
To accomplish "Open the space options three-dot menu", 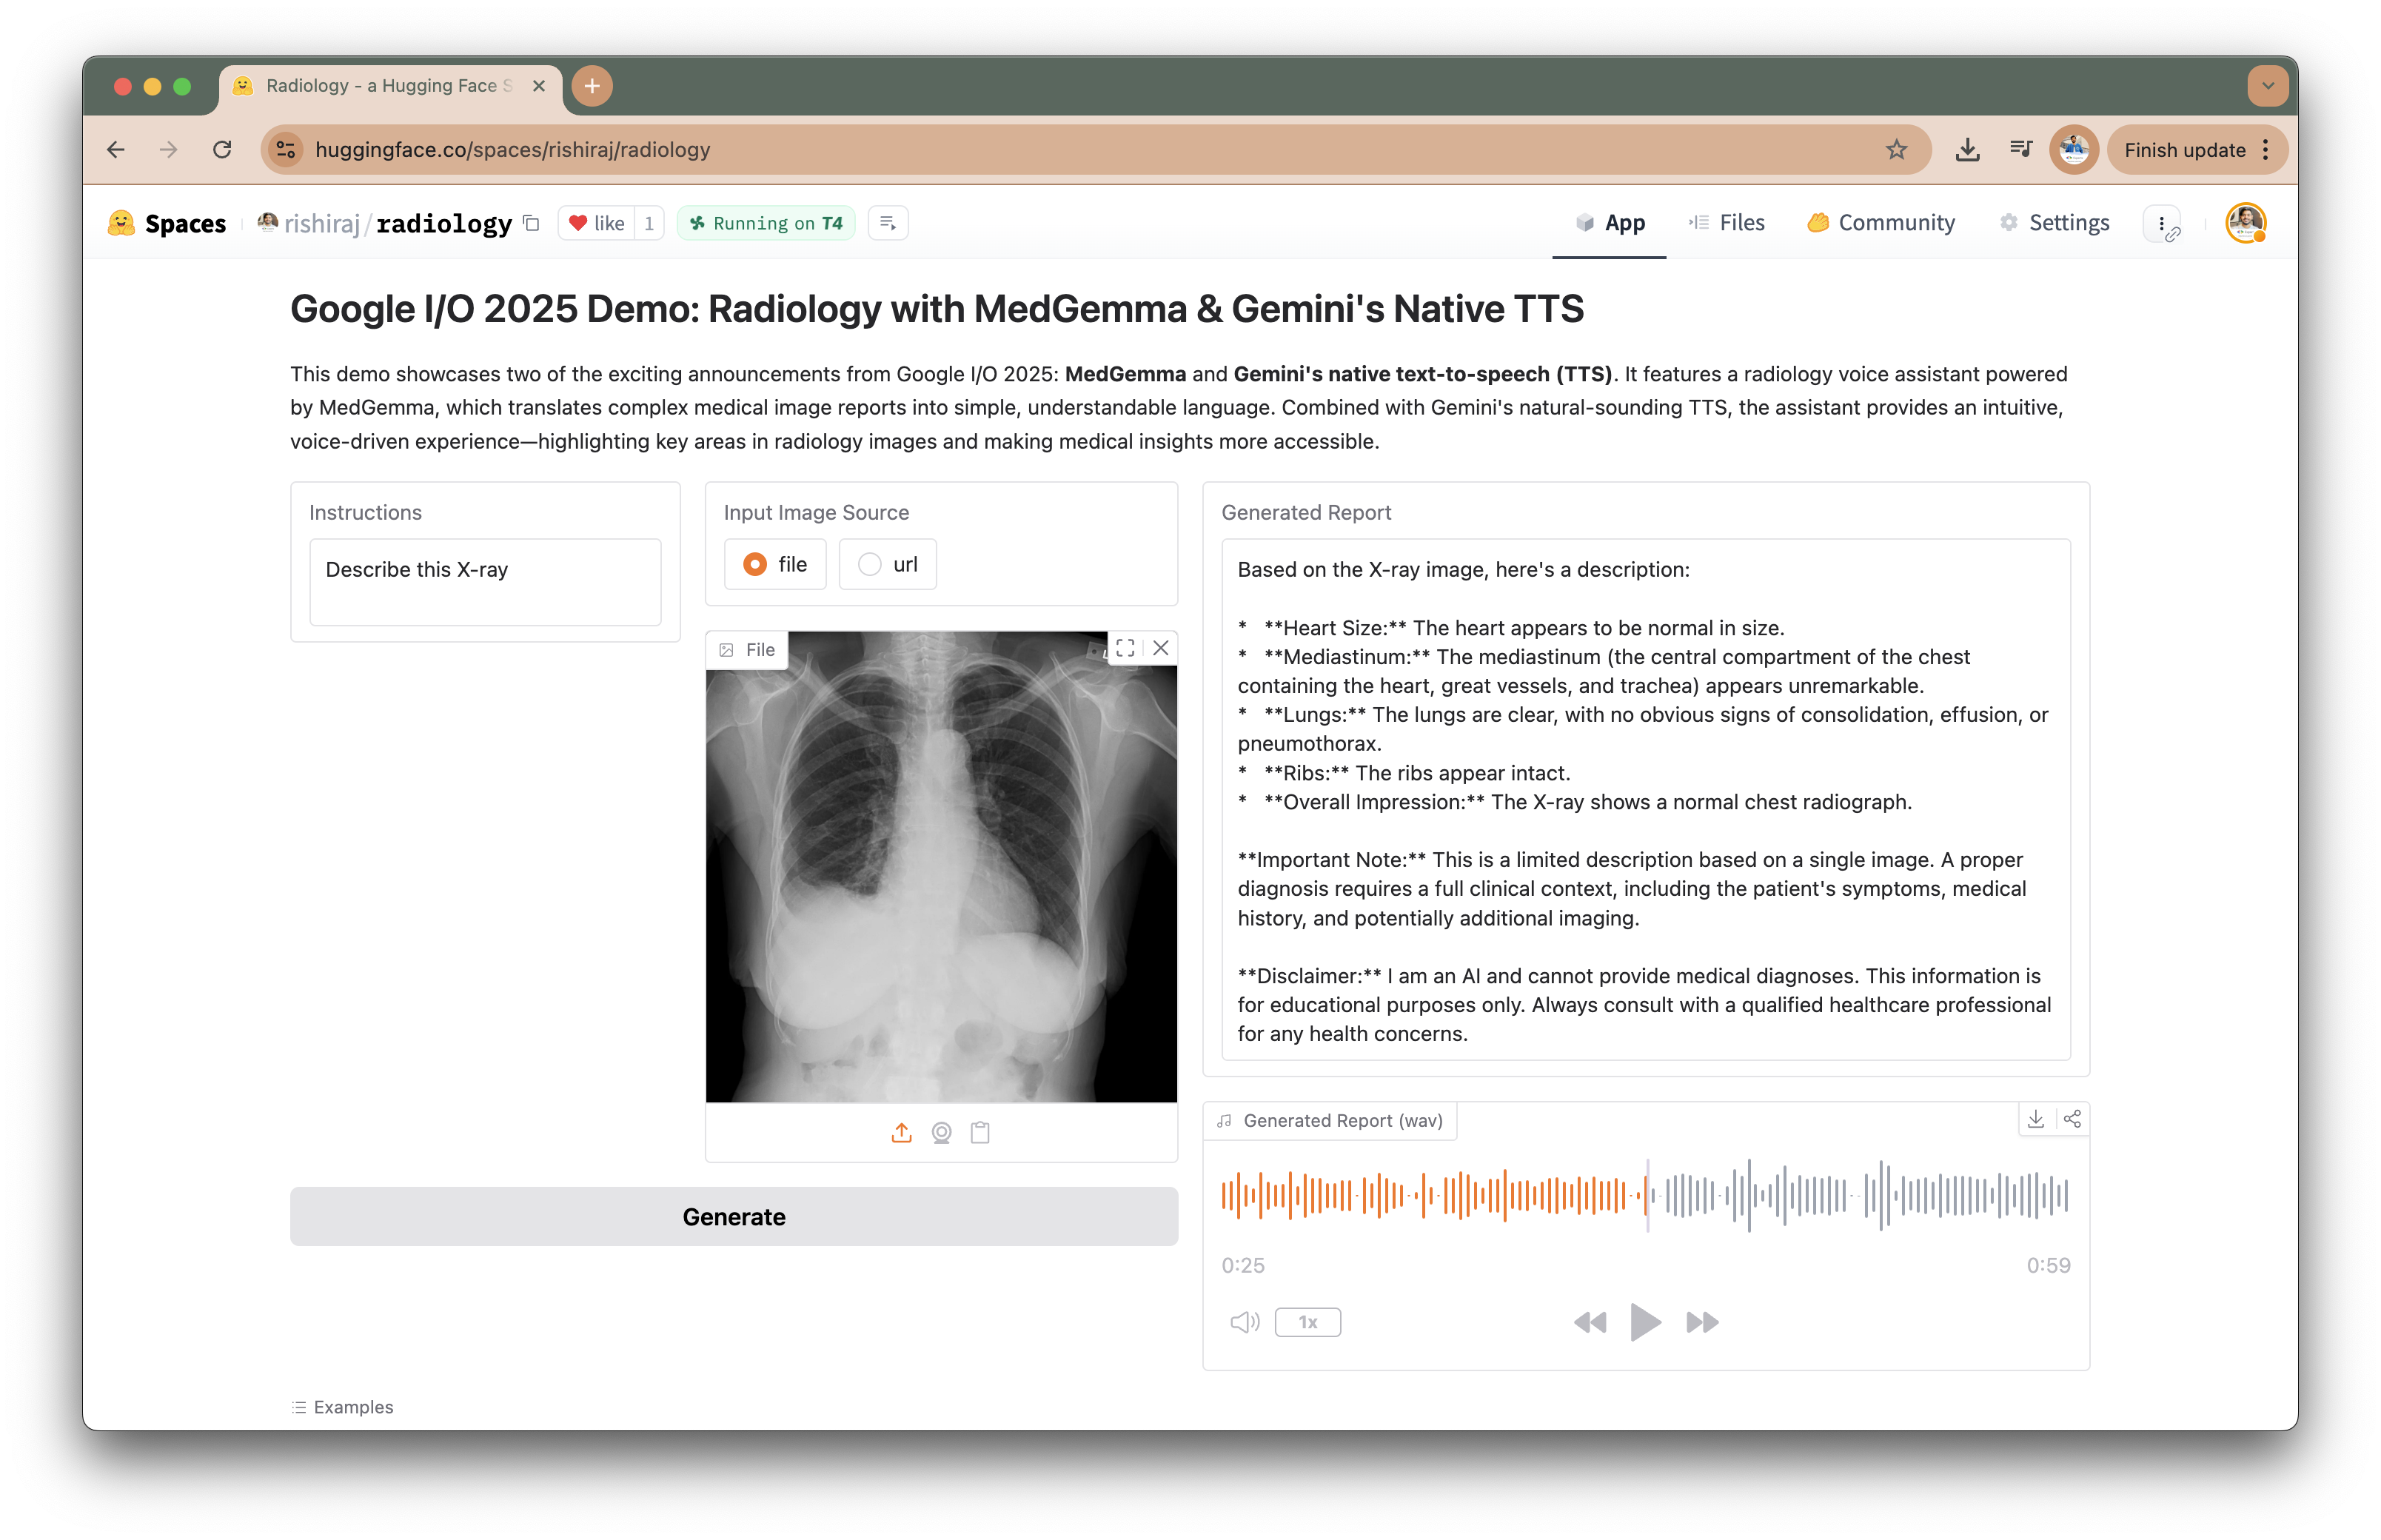I will click(2162, 224).
